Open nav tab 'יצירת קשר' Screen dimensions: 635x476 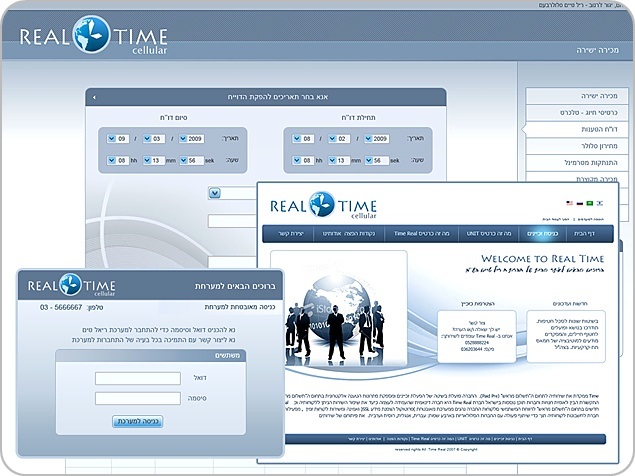click(x=290, y=234)
